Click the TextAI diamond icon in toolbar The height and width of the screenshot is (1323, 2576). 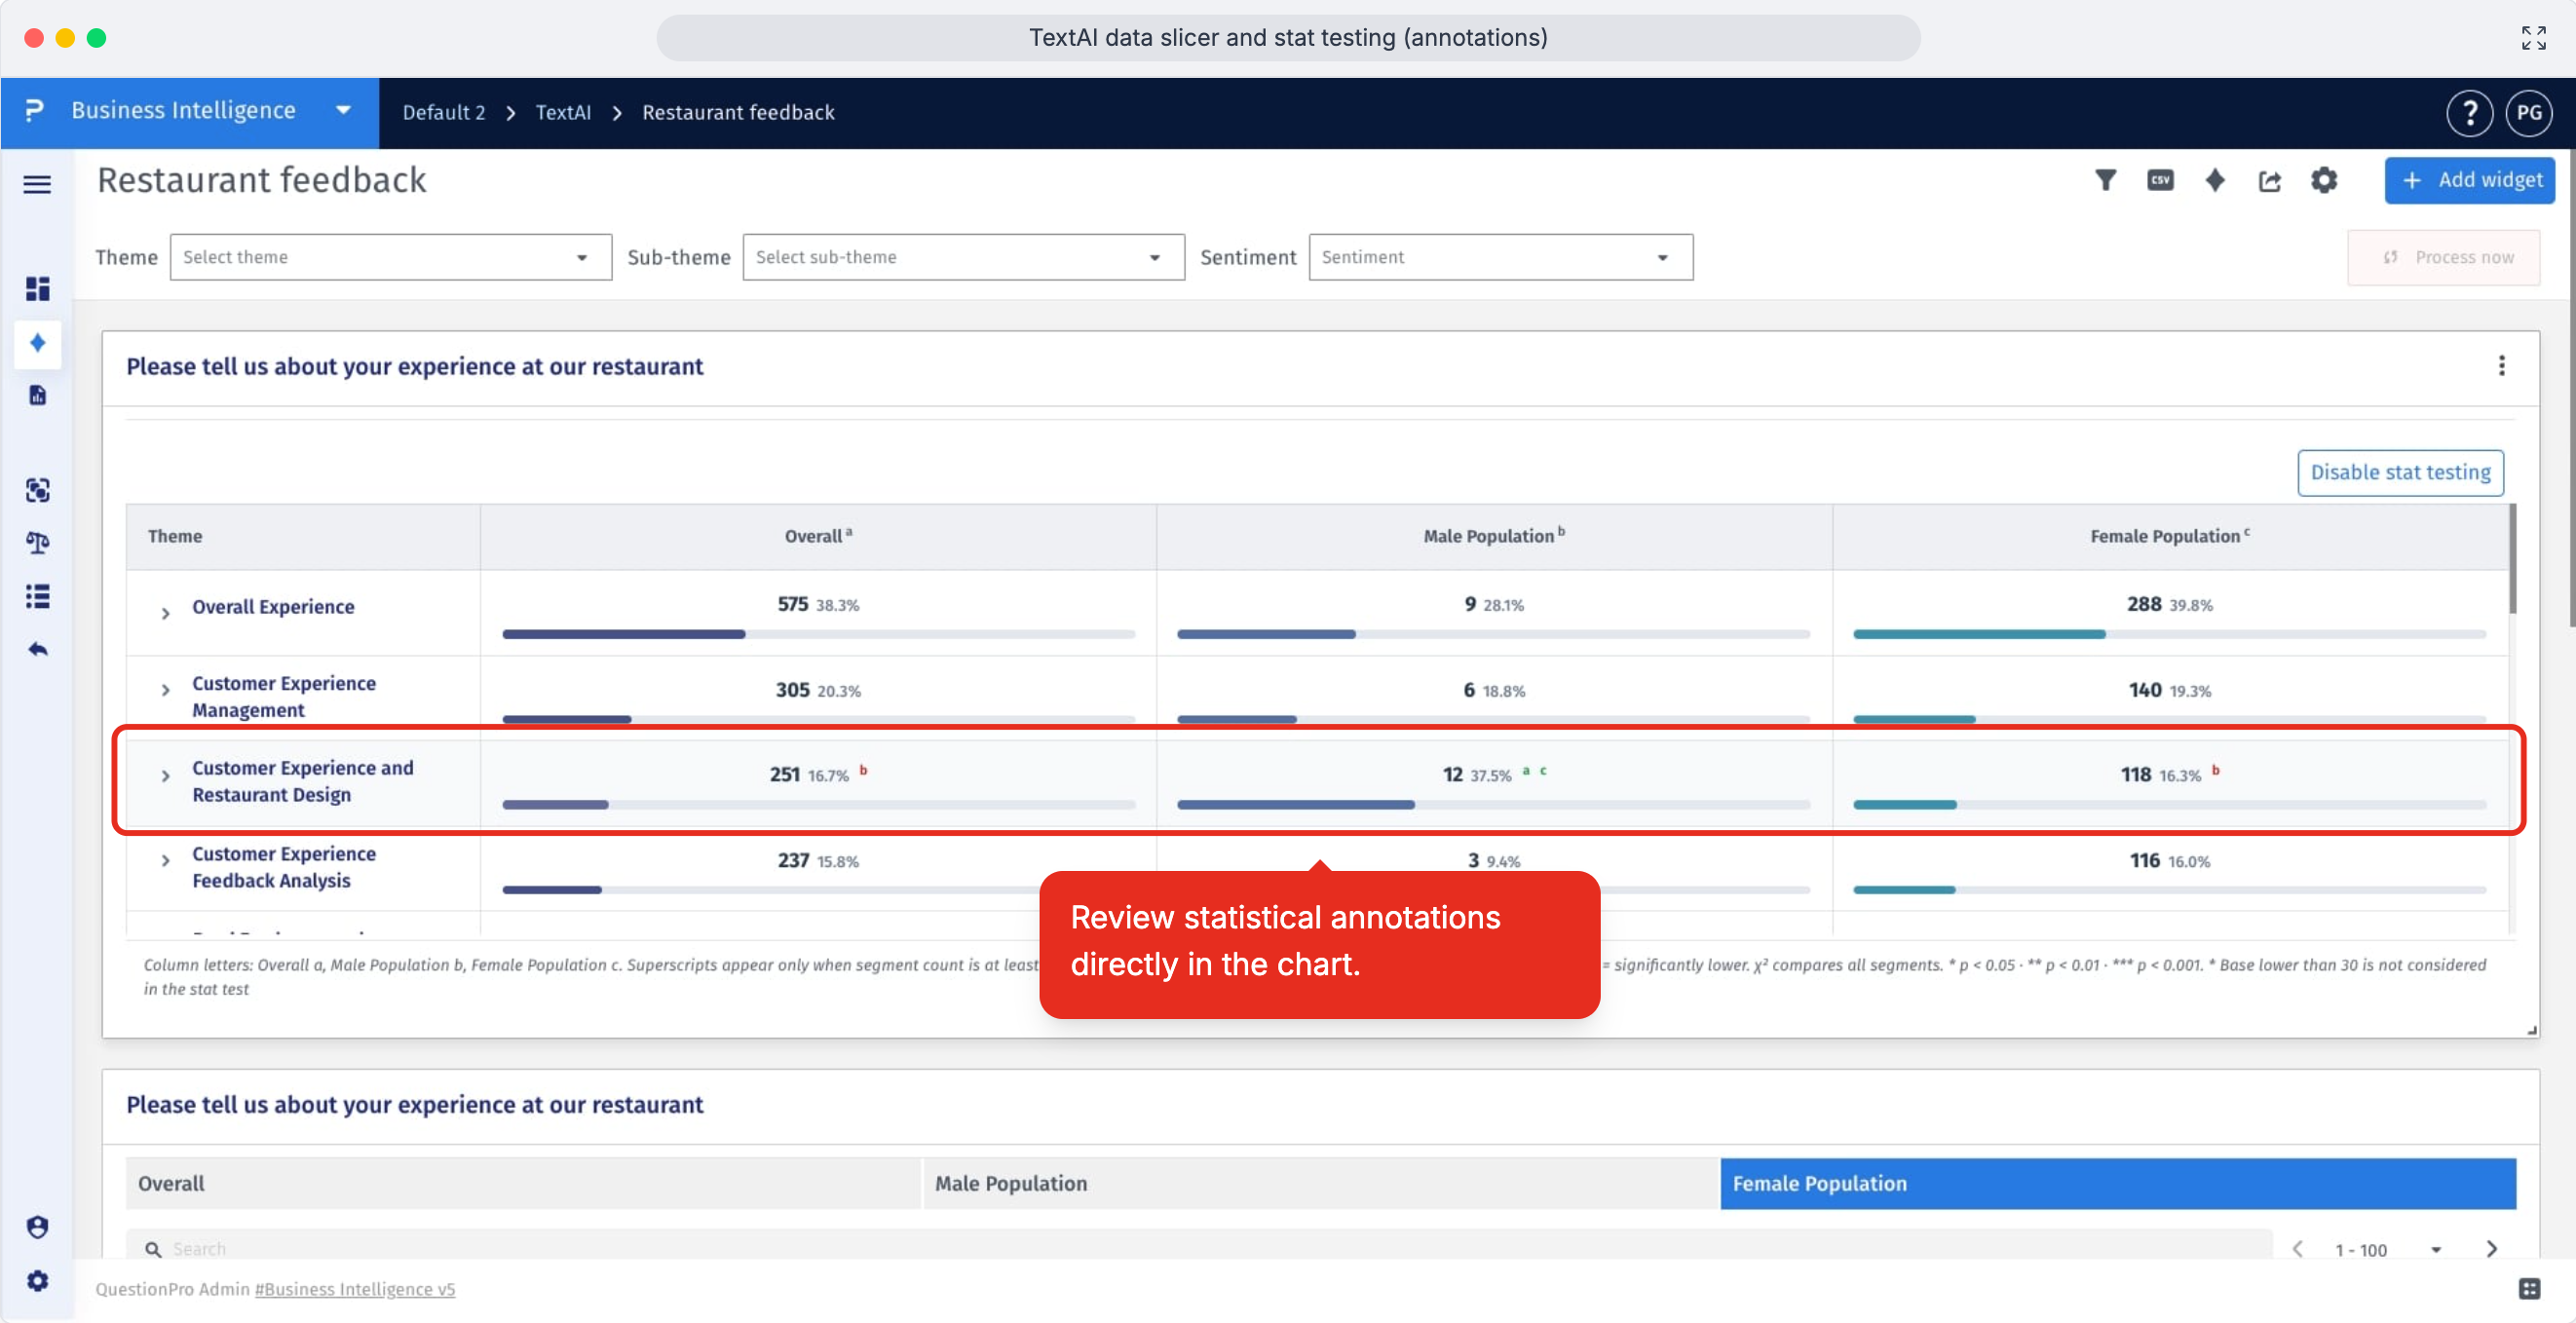[x=2215, y=180]
